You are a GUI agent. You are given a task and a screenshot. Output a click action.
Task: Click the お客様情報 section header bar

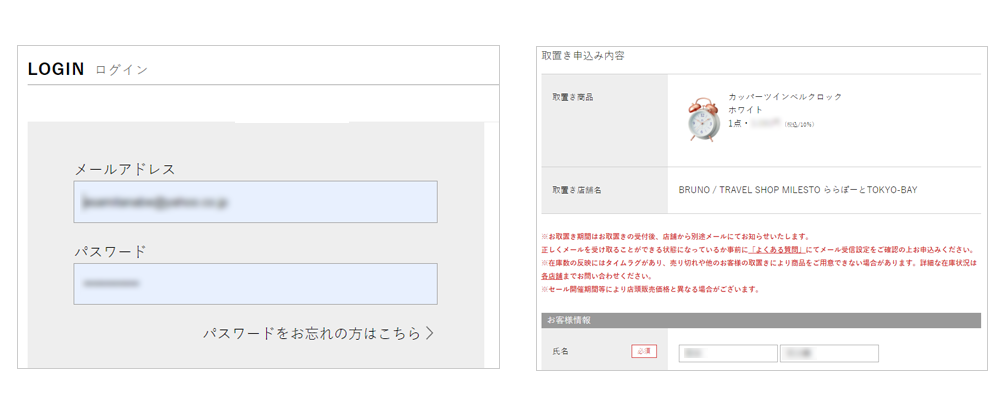760,320
